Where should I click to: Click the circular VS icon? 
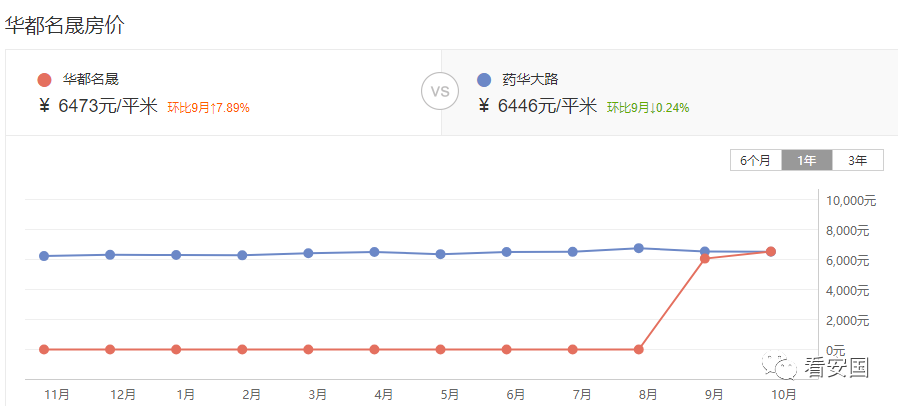point(440,92)
